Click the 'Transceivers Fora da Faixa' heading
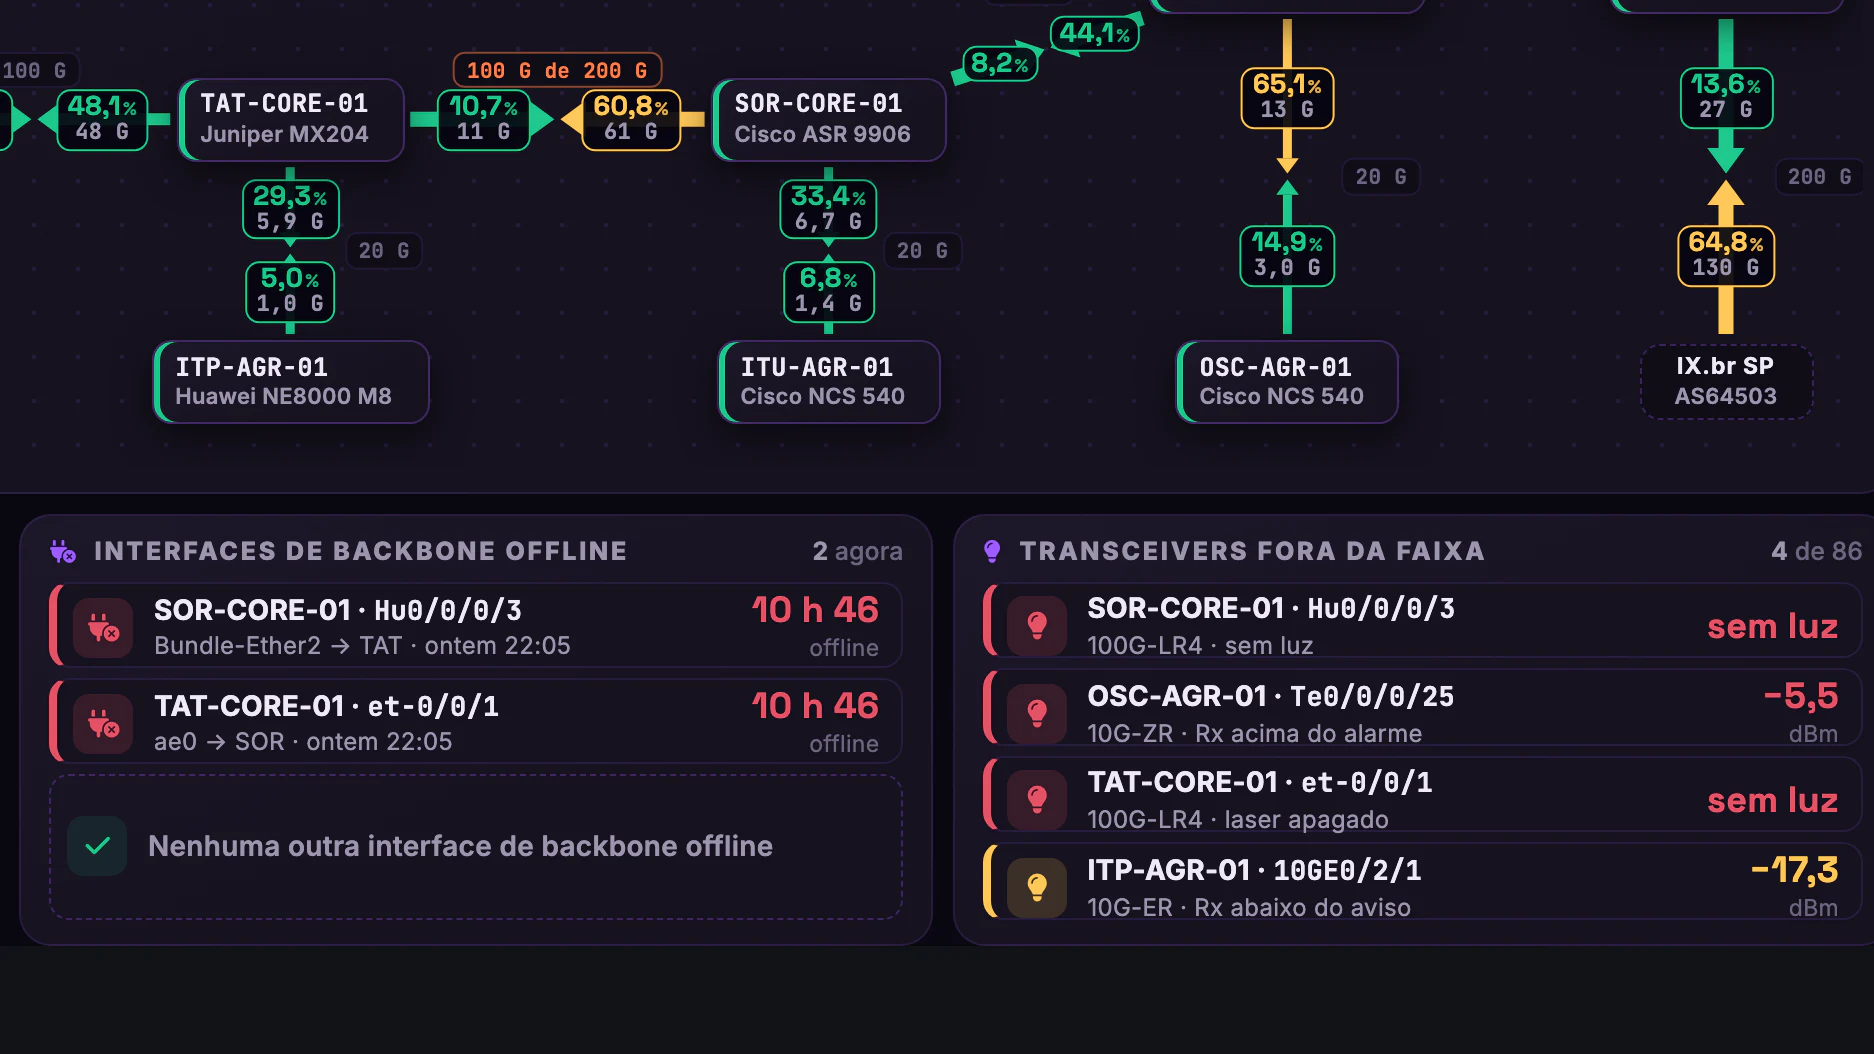This screenshot has width=1874, height=1054. point(1252,551)
